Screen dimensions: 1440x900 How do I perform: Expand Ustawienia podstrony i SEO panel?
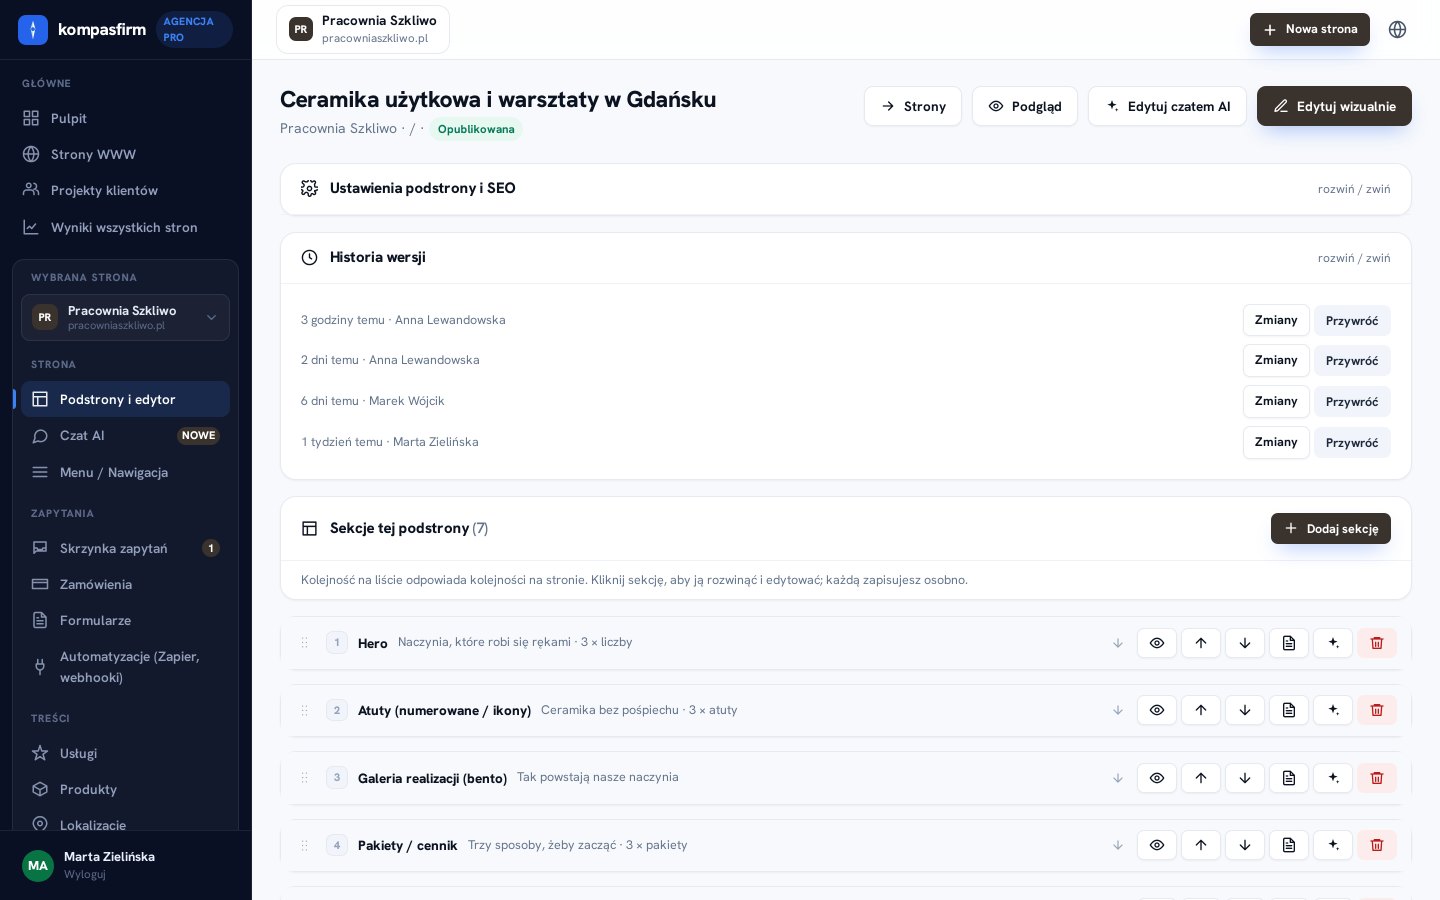tap(1353, 189)
